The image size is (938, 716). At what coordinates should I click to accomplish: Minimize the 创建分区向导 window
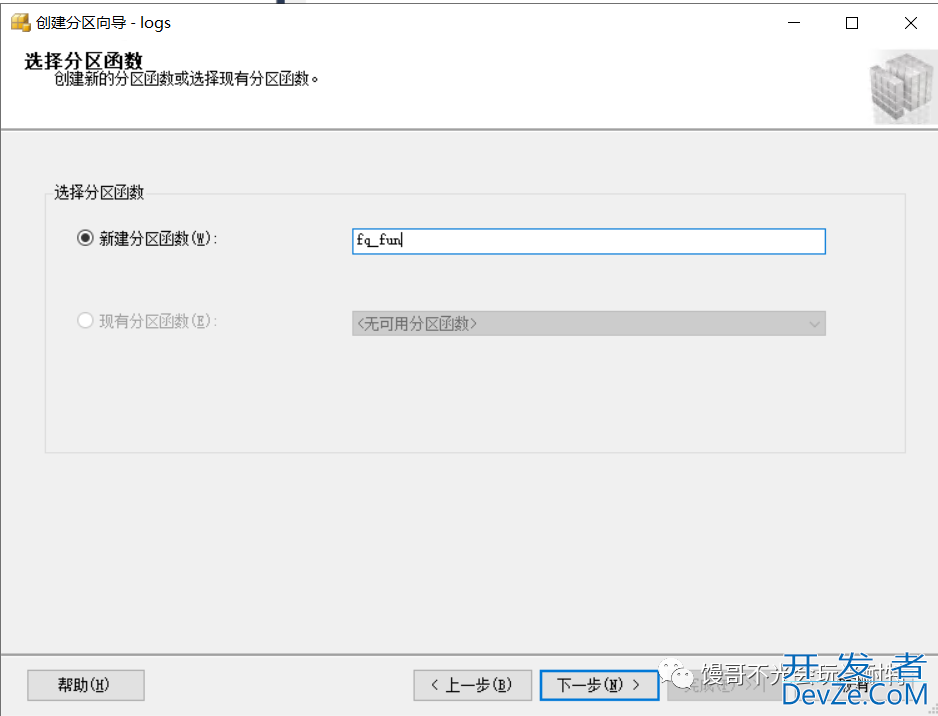click(x=794, y=23)
